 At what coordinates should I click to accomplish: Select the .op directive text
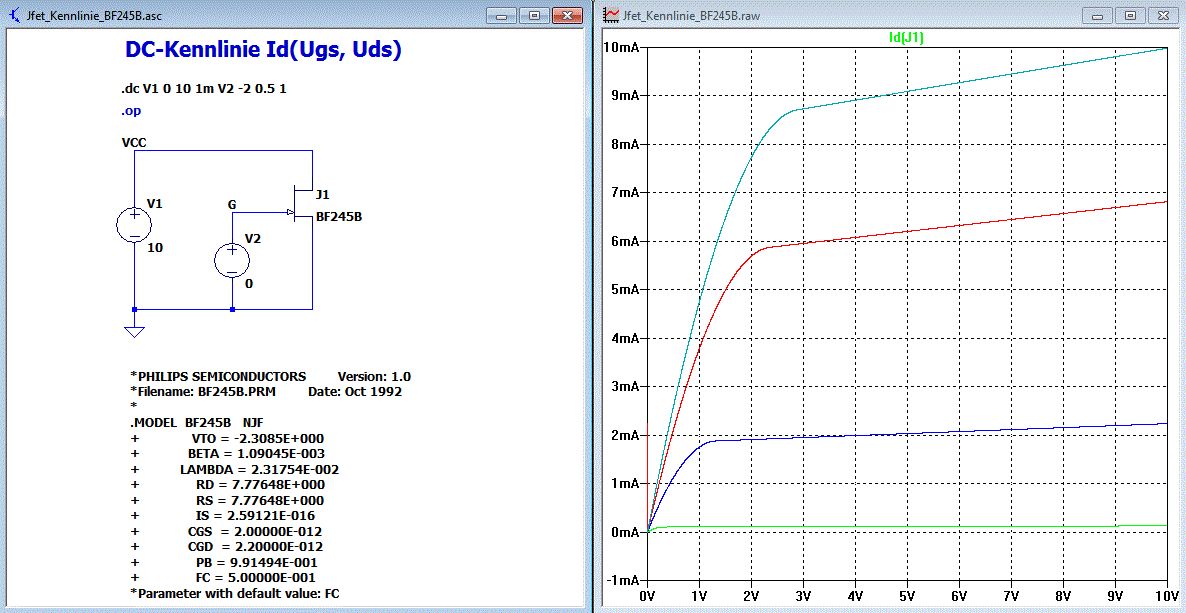coord(131,111)
